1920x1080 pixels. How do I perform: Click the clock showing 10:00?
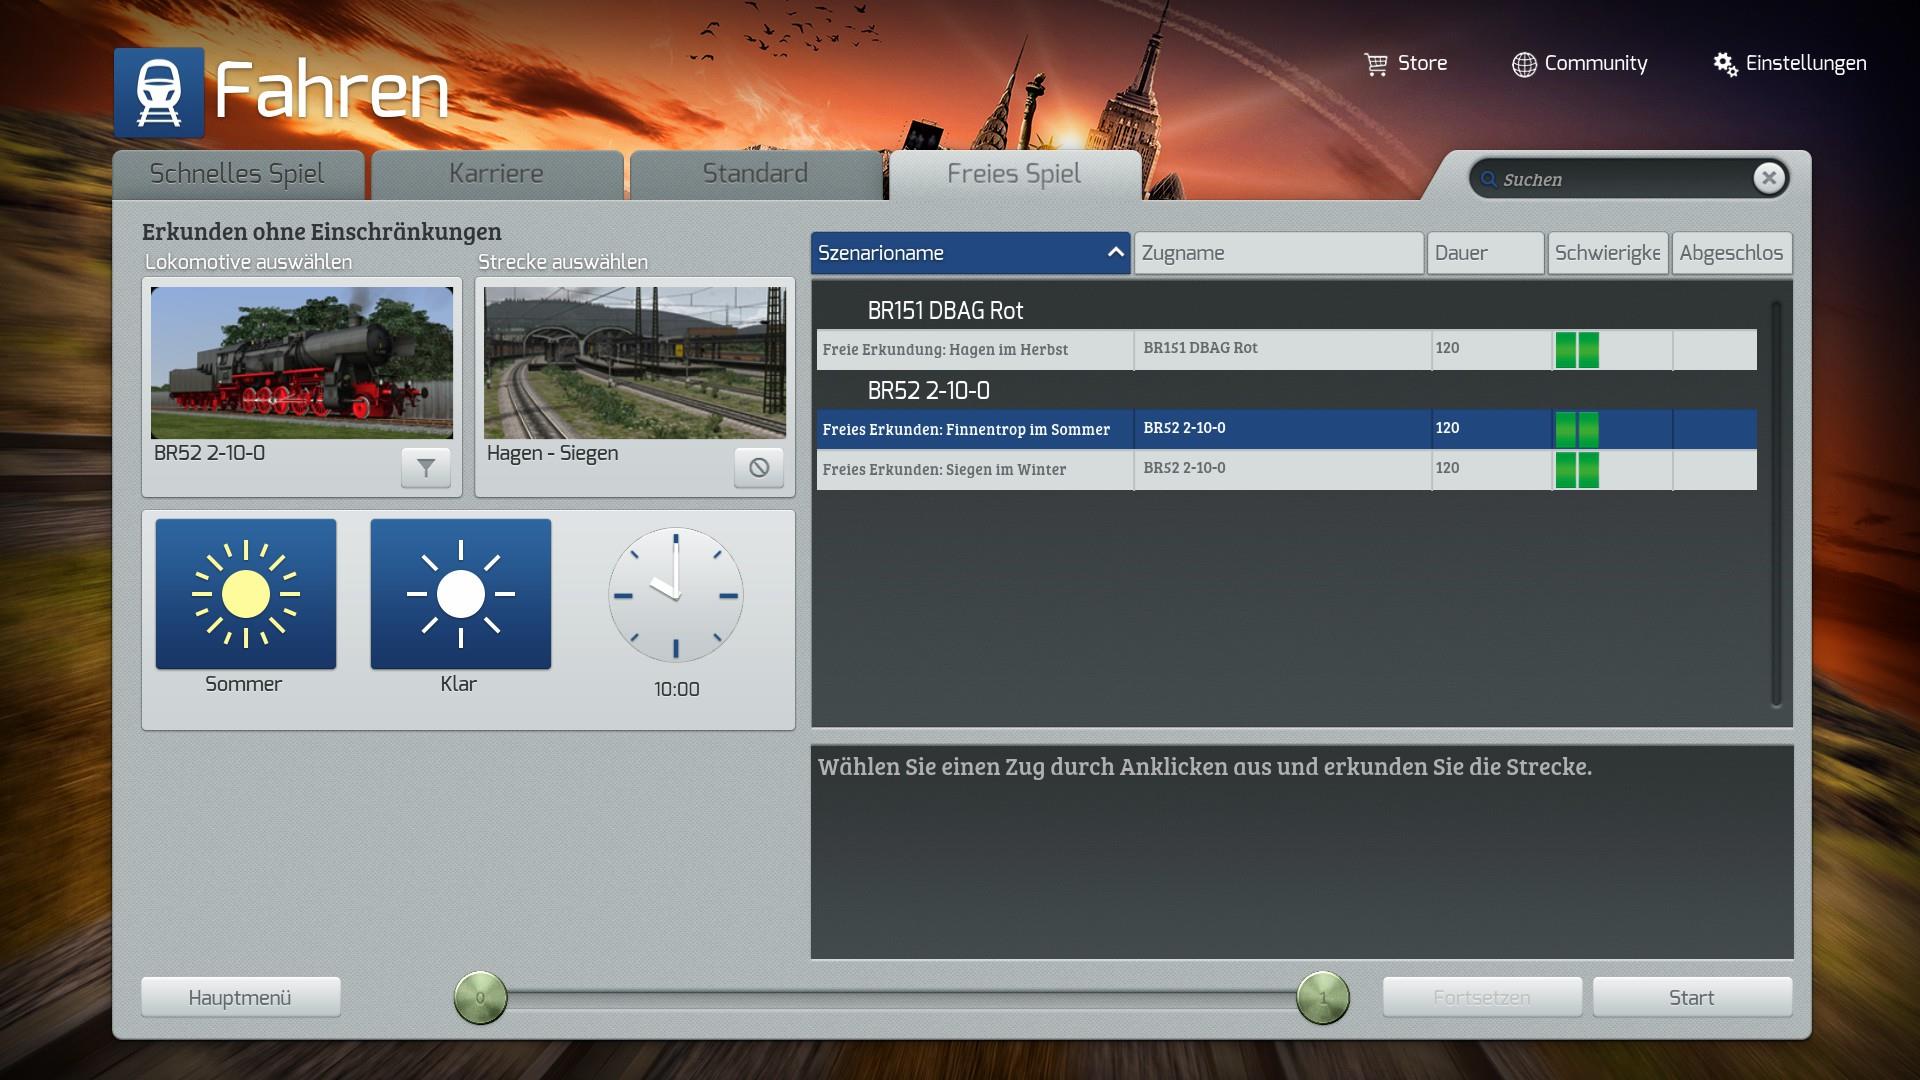tap(676, 595)
